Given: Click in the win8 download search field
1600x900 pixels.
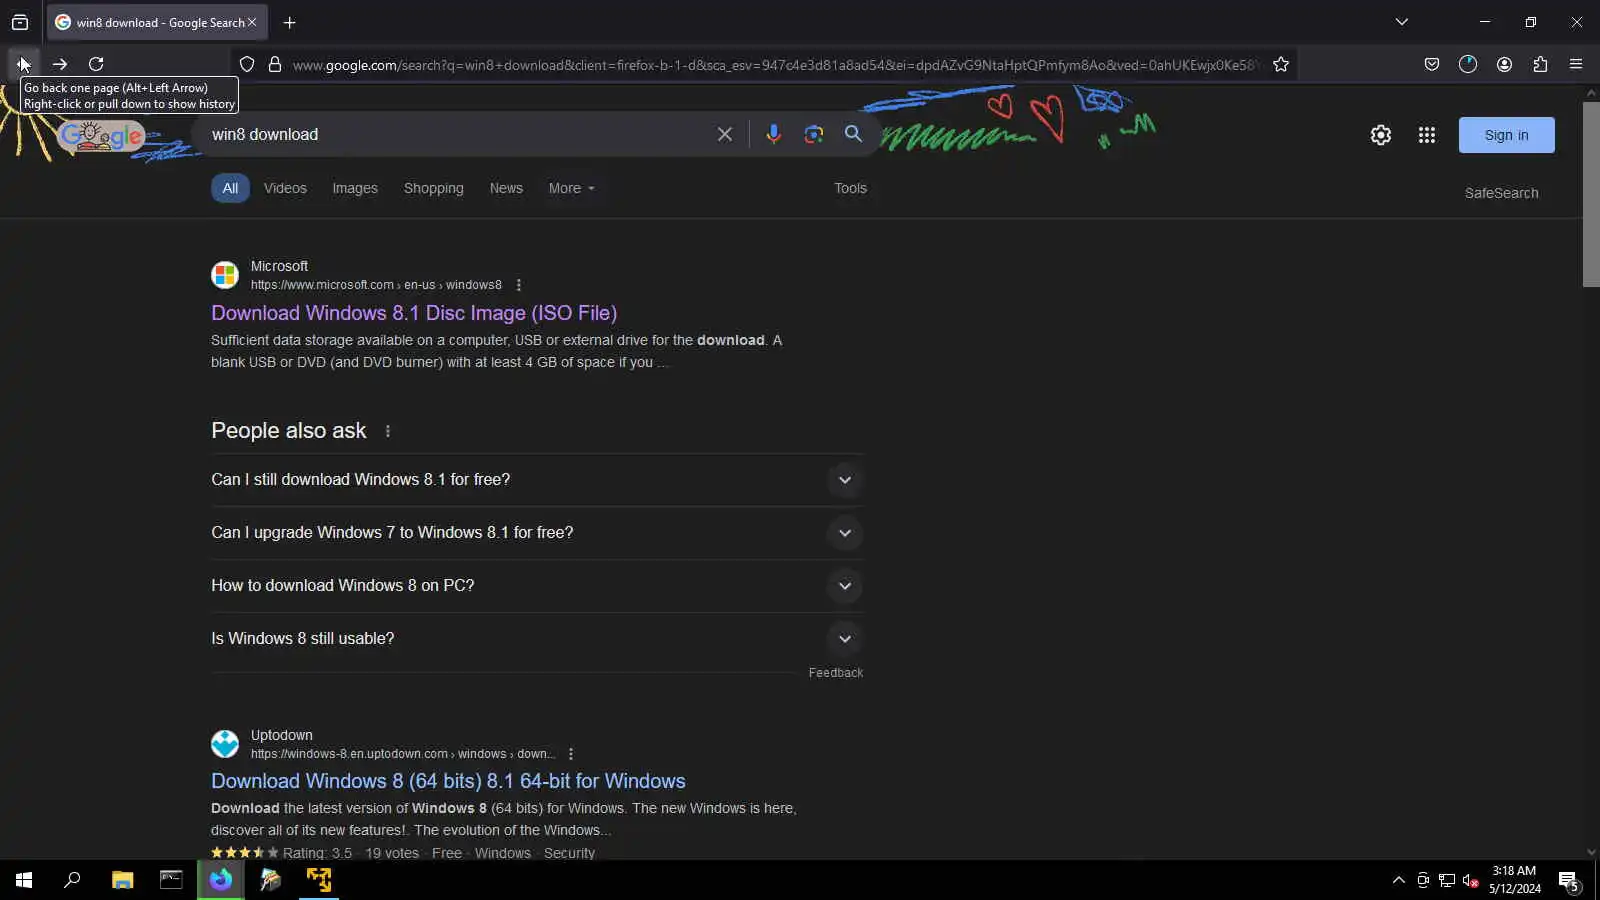Looking at the screenshot, I should coord(455,134).
